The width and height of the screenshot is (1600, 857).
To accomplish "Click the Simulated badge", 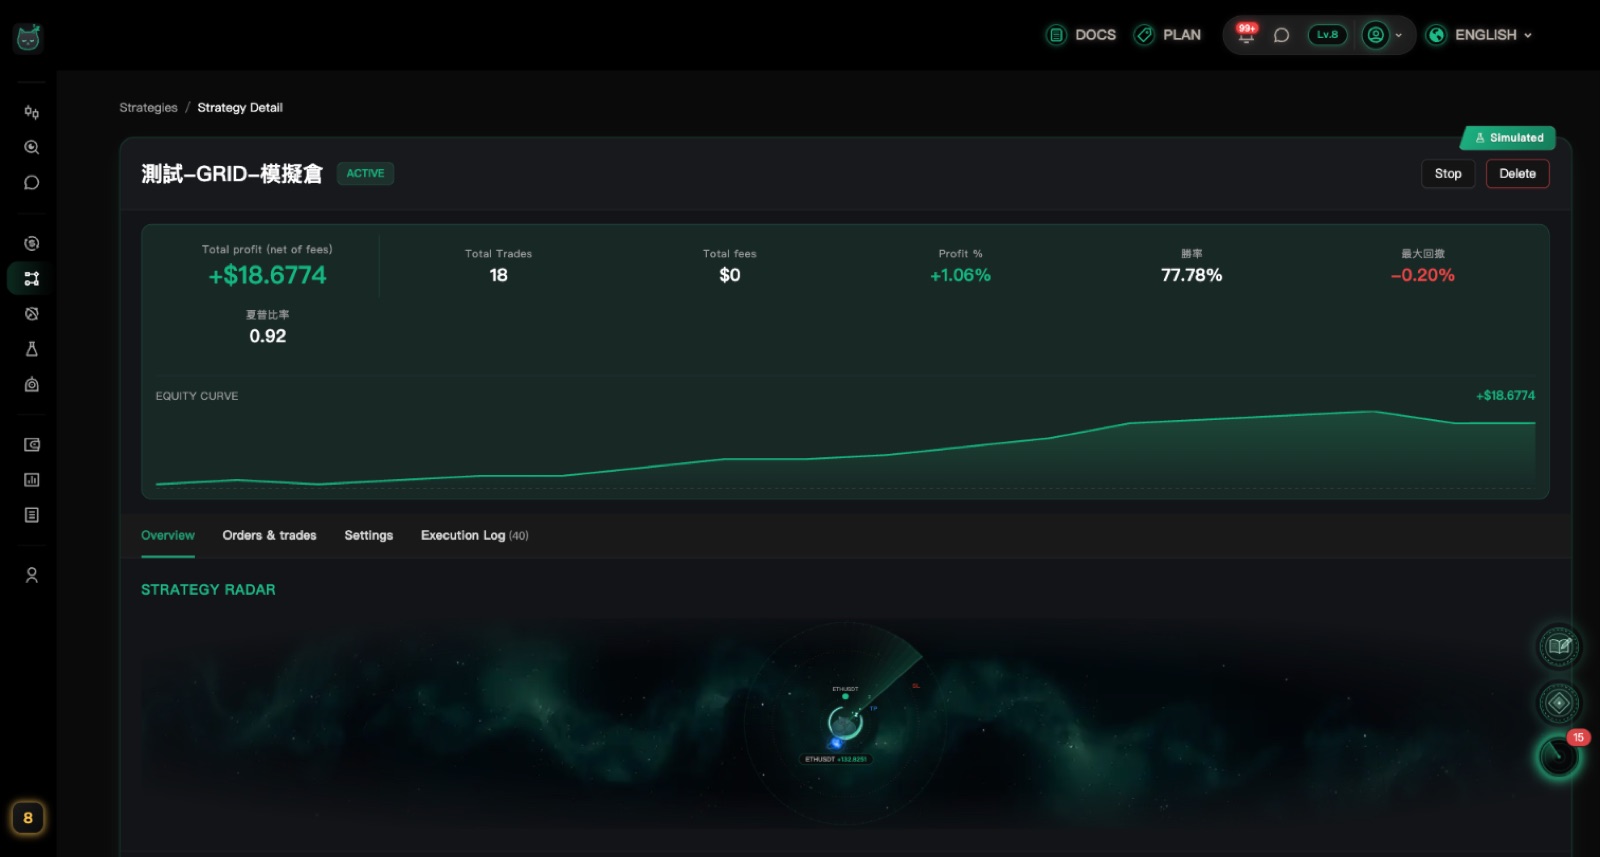I will [x=1509, y=138].
